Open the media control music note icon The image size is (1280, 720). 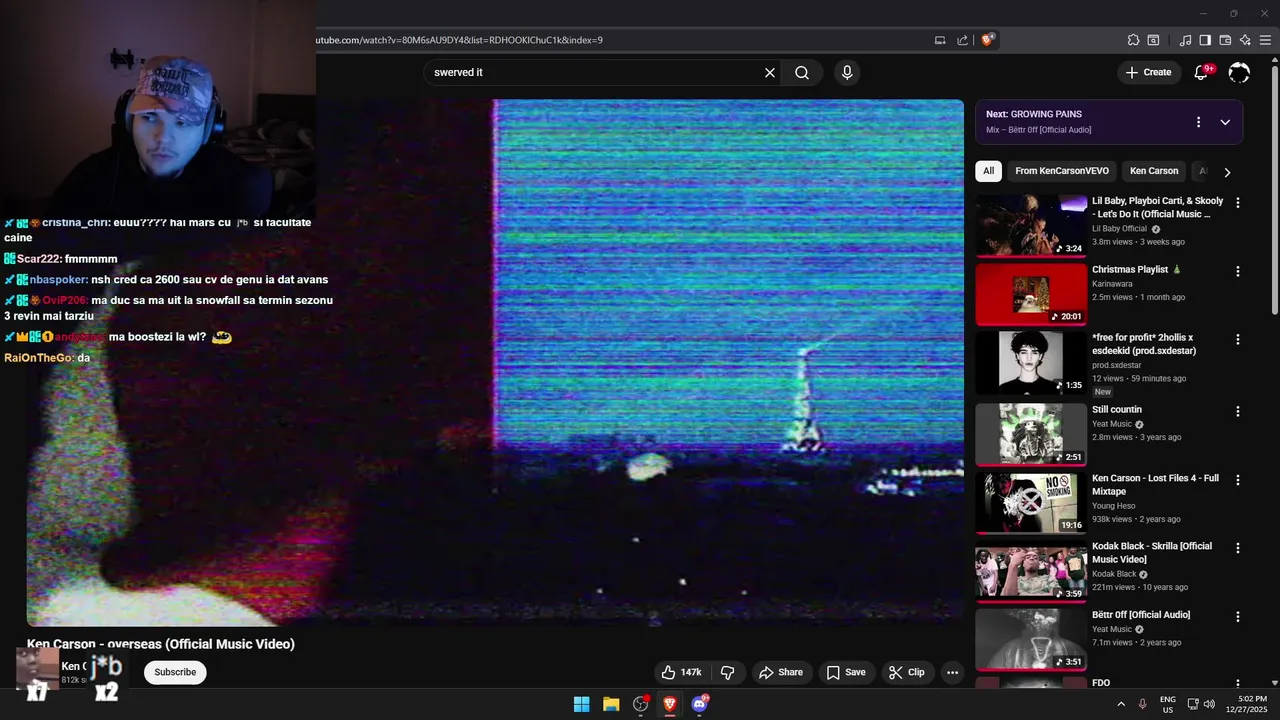[1186, 40]
